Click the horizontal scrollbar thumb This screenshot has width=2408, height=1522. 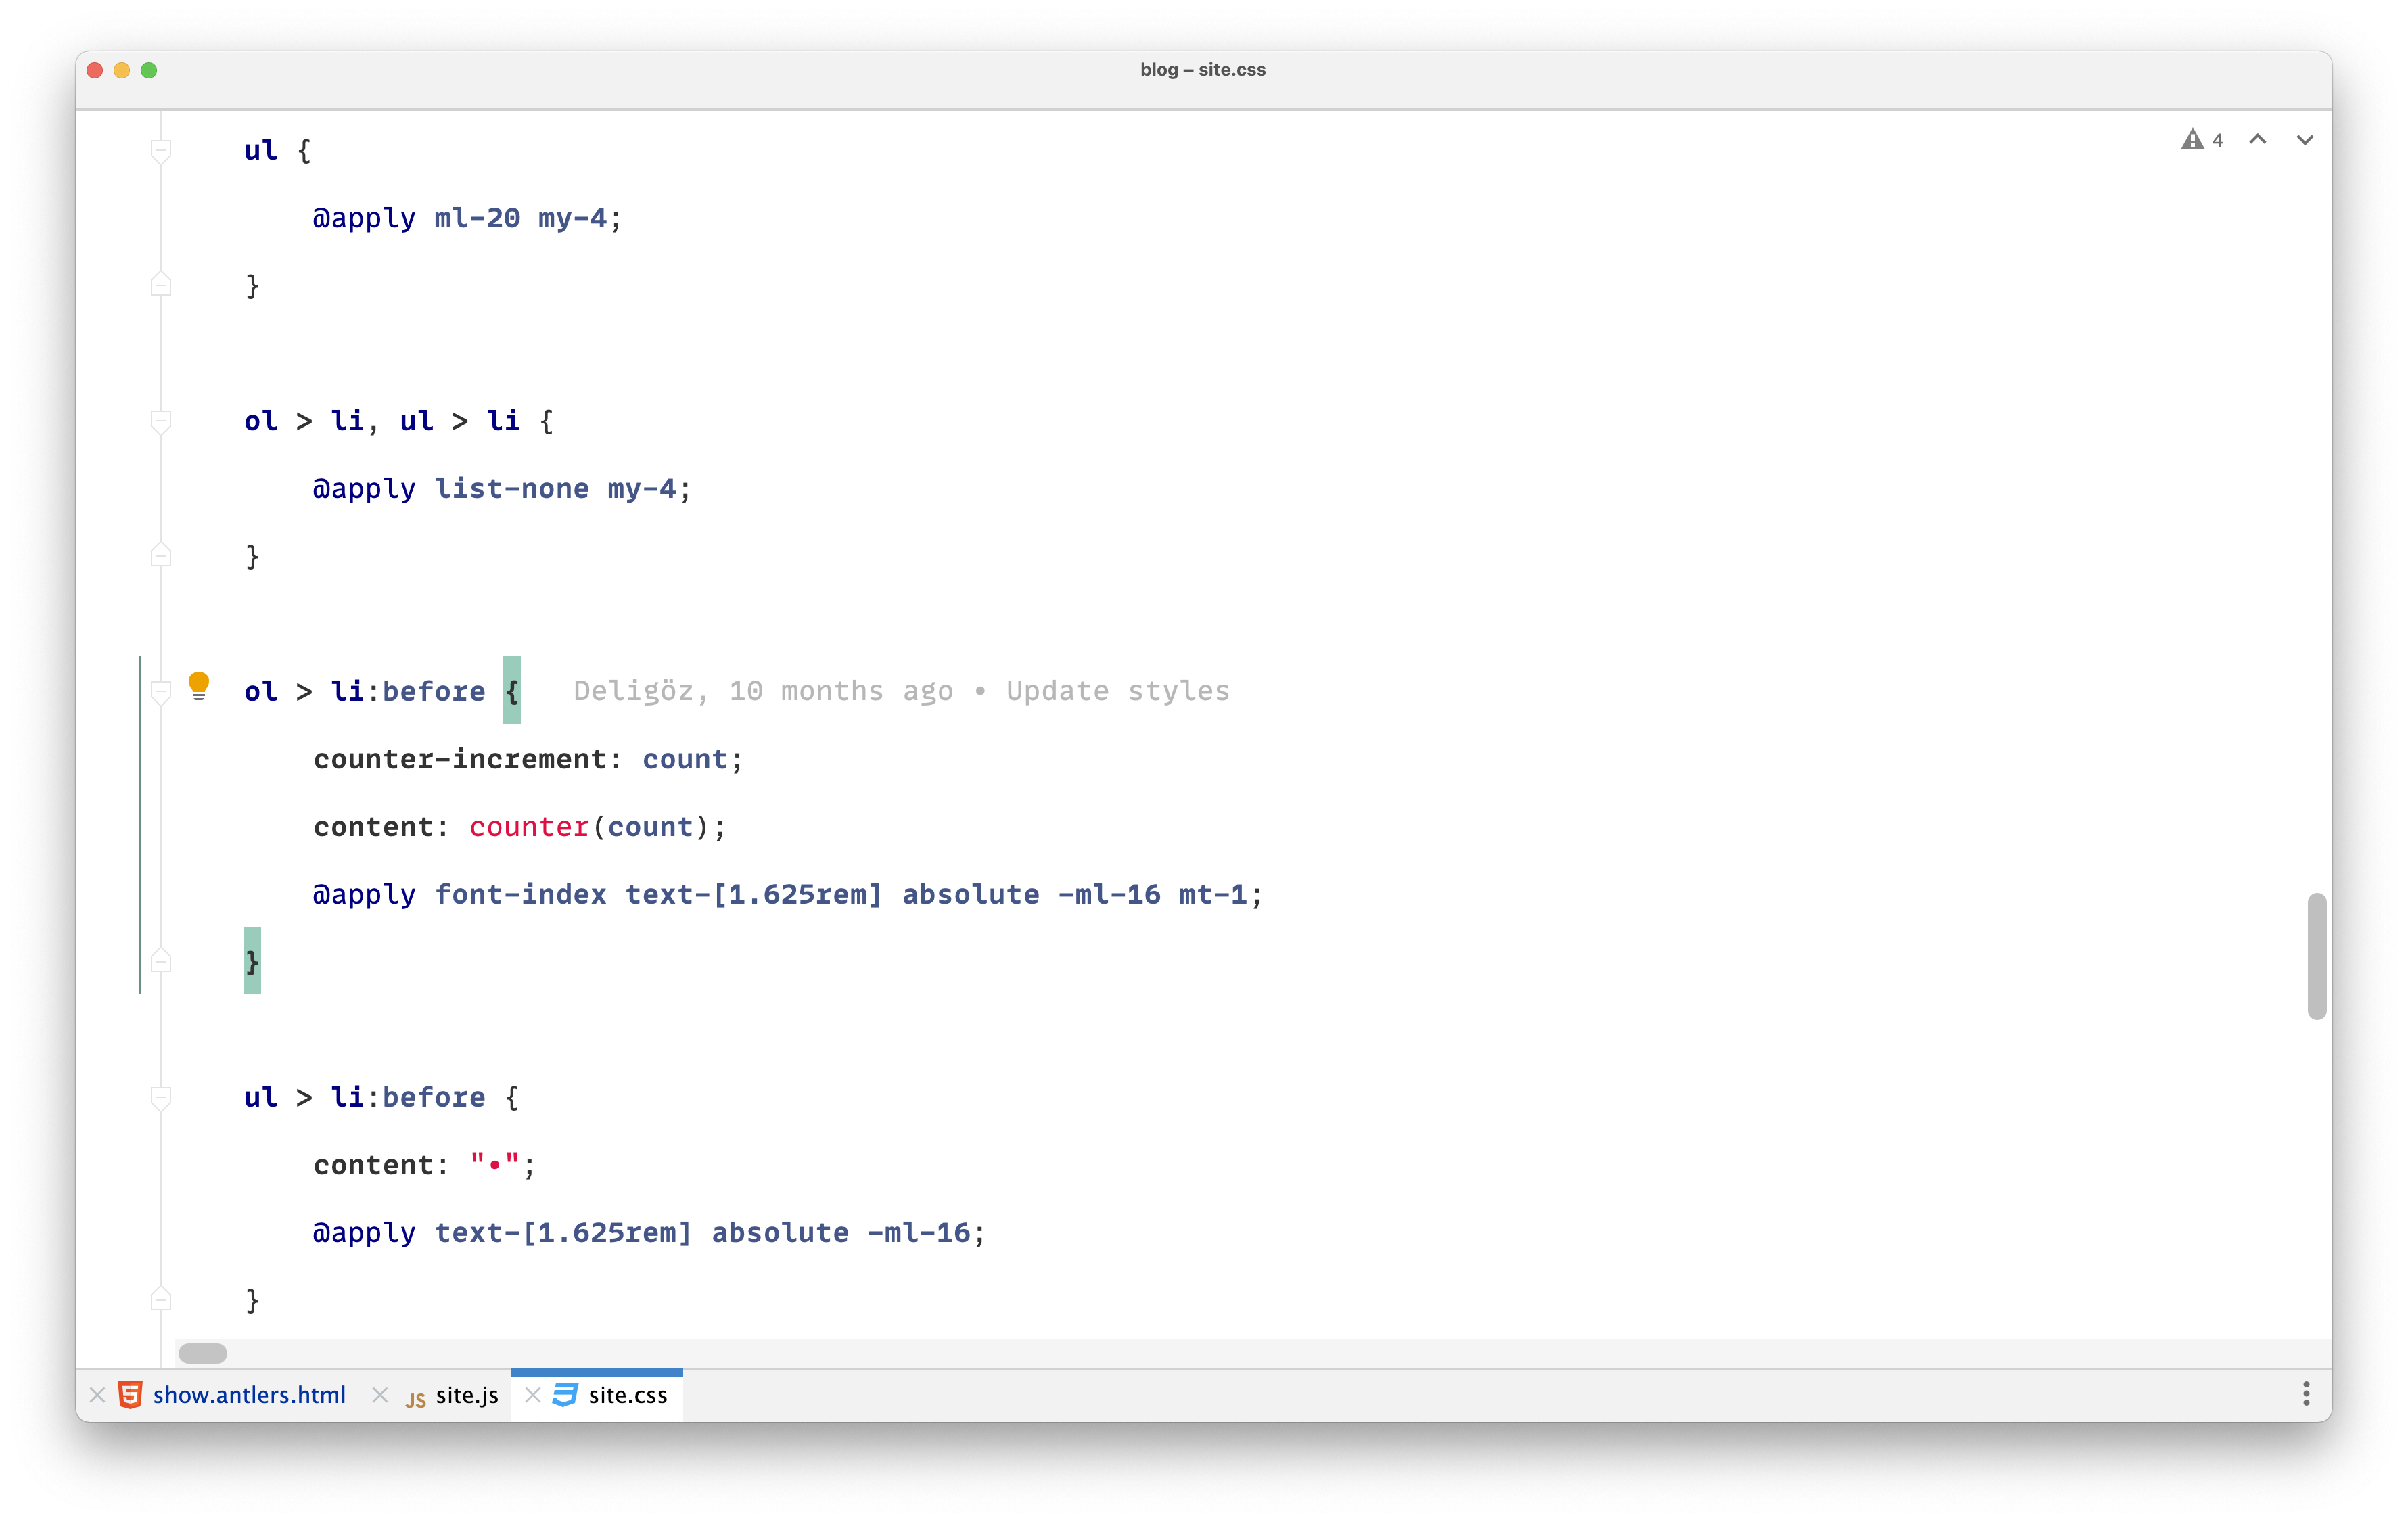(203, 1353)
